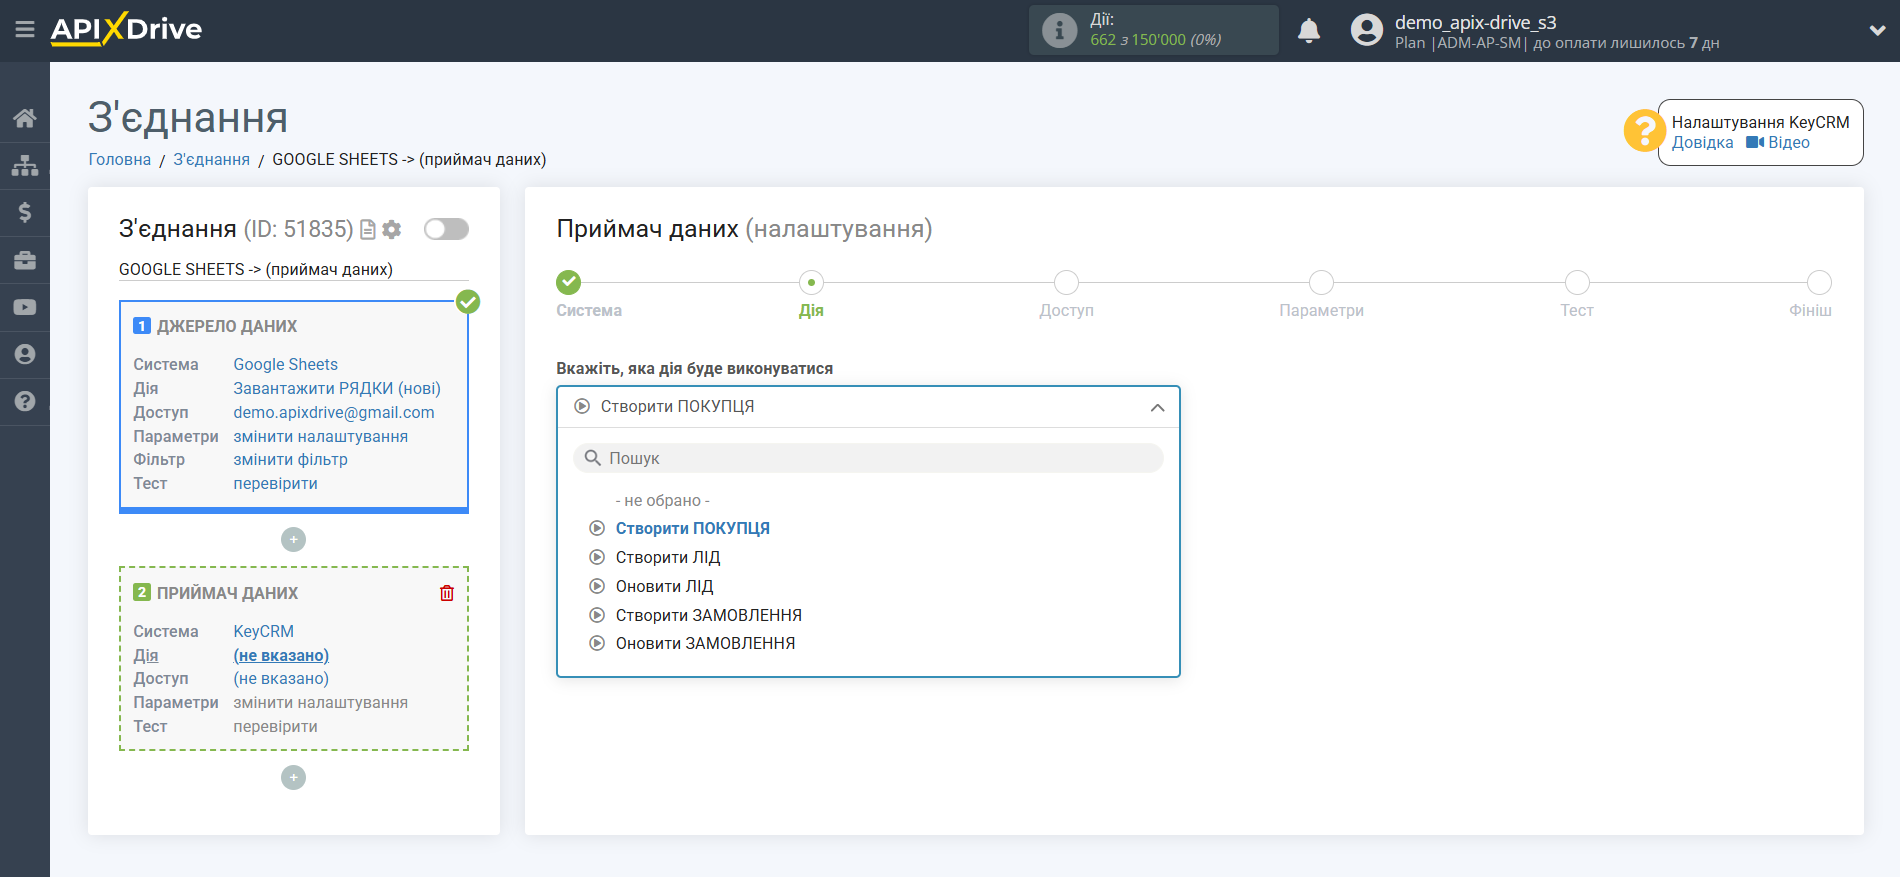The width and height of the screenshot is (1900, 877).
Task: Add step with plus between source and receiver
Action: pyautogui.click(x=293, y=540)
